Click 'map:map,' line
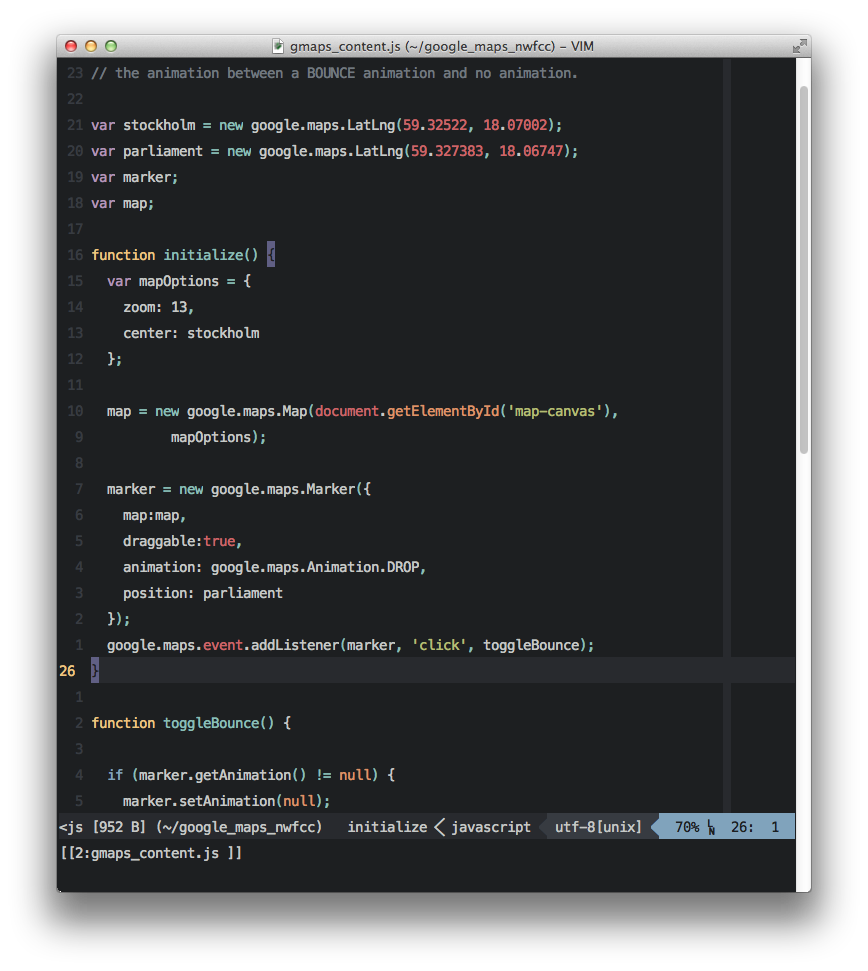Viewport: 868px width, 971px height. click(x=154, y=515)
